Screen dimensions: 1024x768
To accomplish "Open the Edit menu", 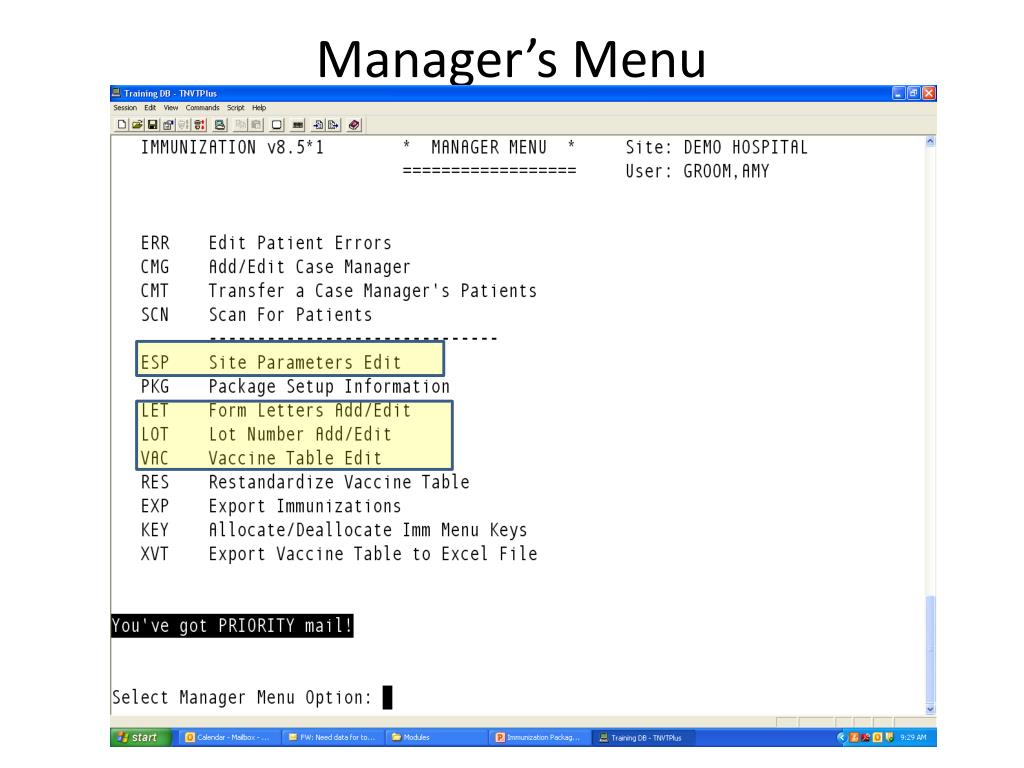I will click(x=150, y=108).
